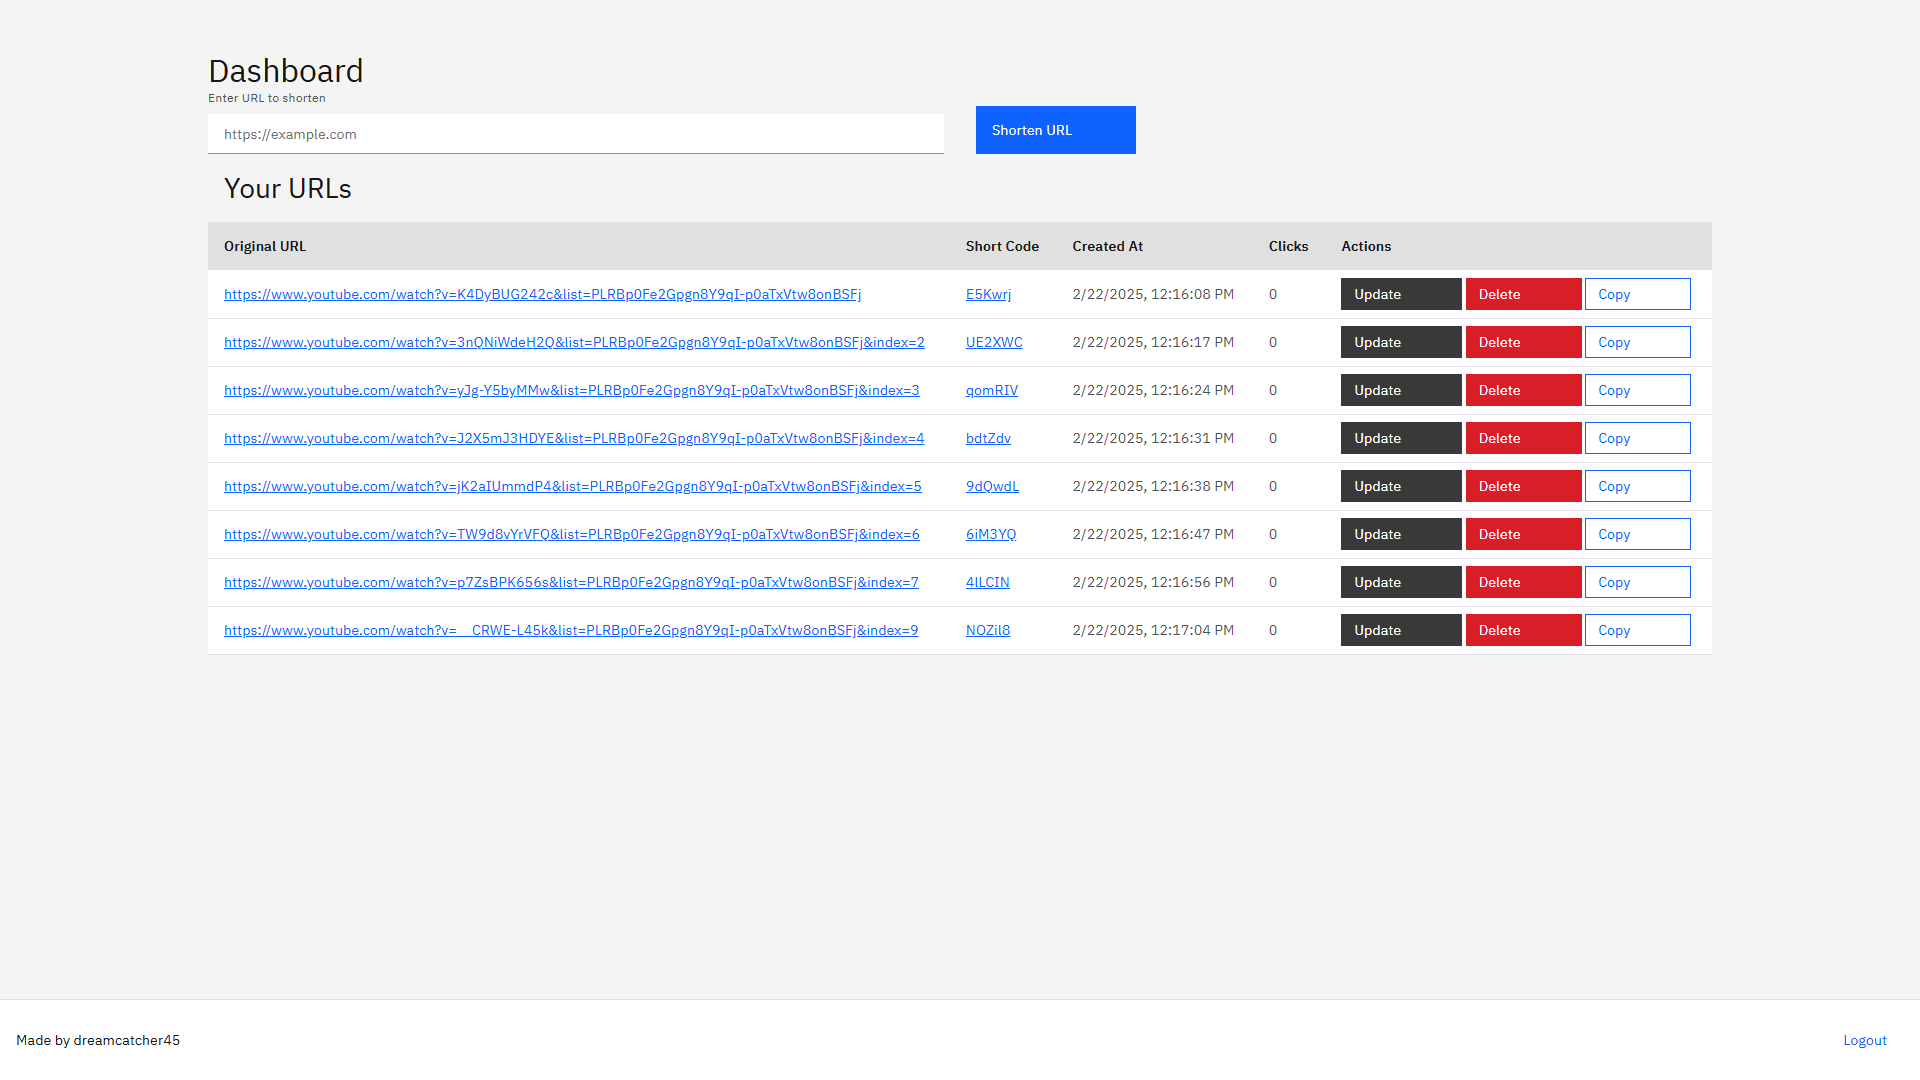Open the original URL ending index=4
This screenshot has width=1920, height=1080.
(x=574, y=438)
